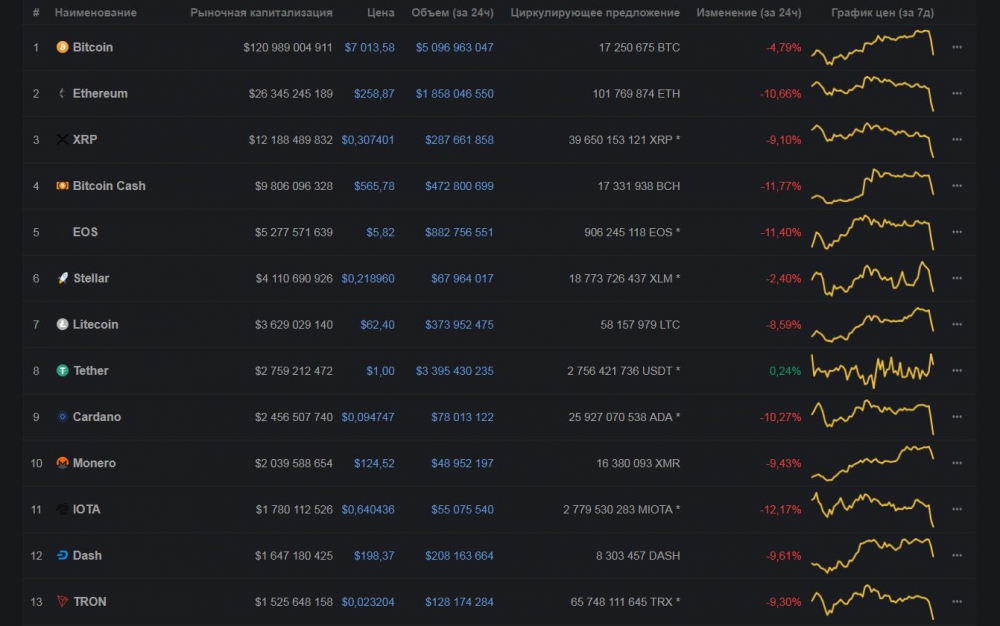Click the Monero coin logo
The image size is (1000, 626).
(62, 463)
